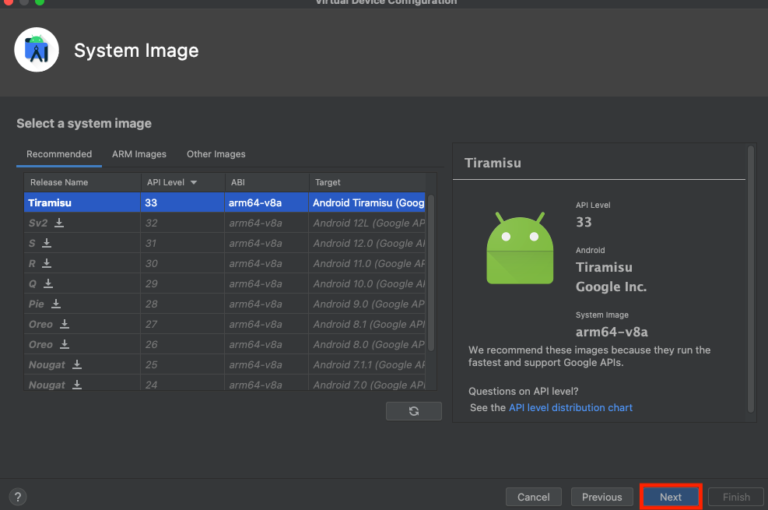The height and width of the screenshot is (510, 768).
Task: Download the Nougat API 25 image
Action: pyautogui.click(x=77, y=364)
